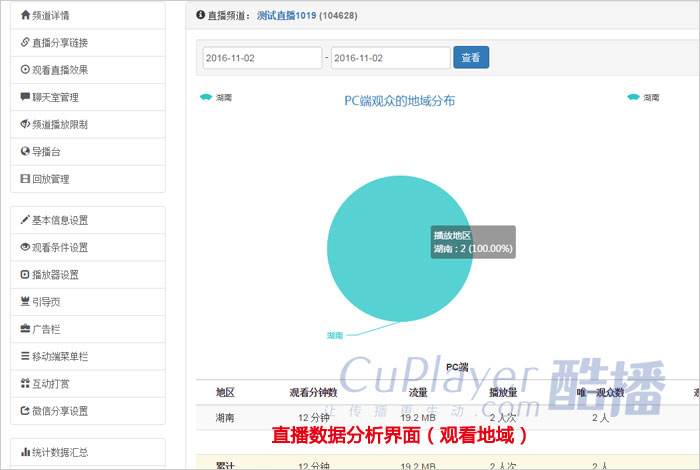
Task: Open 播放器设置 menu item
Action: tap(88, 275)
